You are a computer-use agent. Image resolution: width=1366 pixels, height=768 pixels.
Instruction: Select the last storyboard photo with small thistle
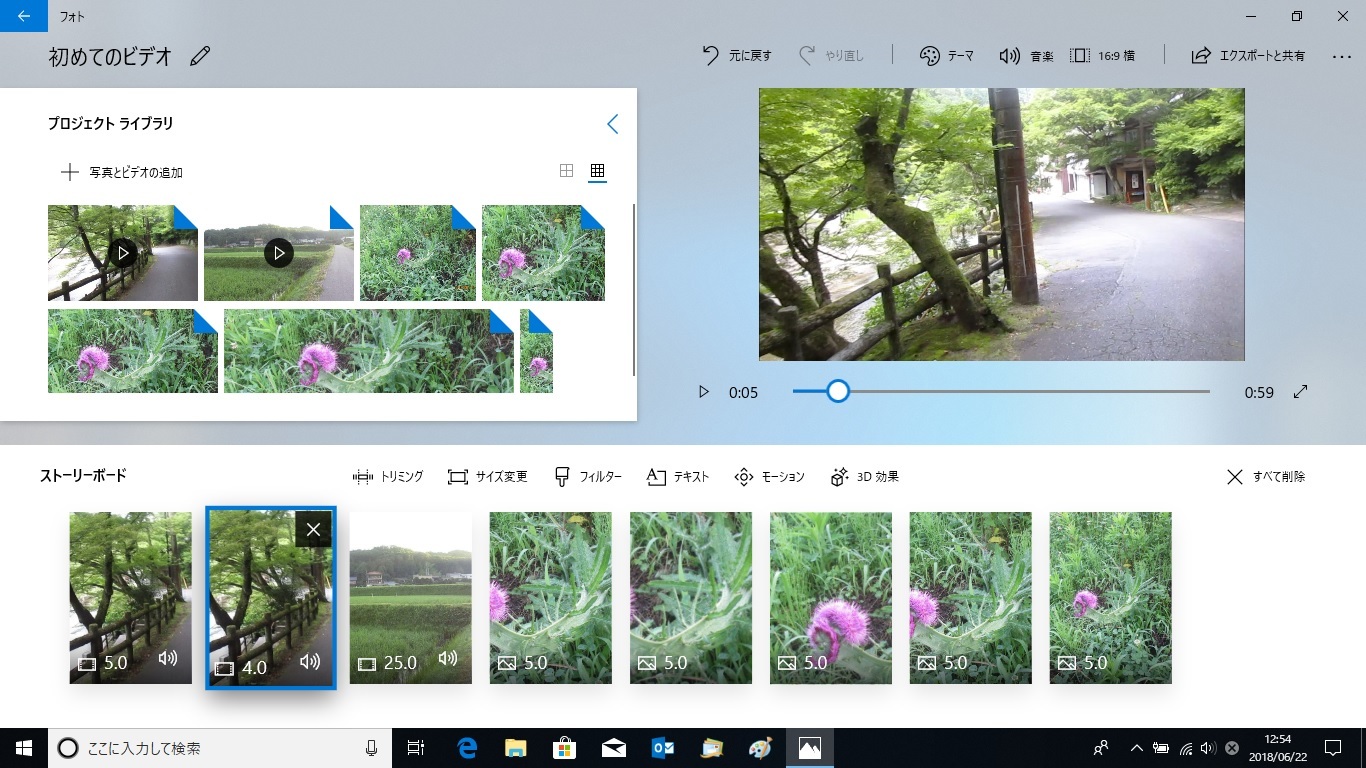click(x=1110, y=598)
